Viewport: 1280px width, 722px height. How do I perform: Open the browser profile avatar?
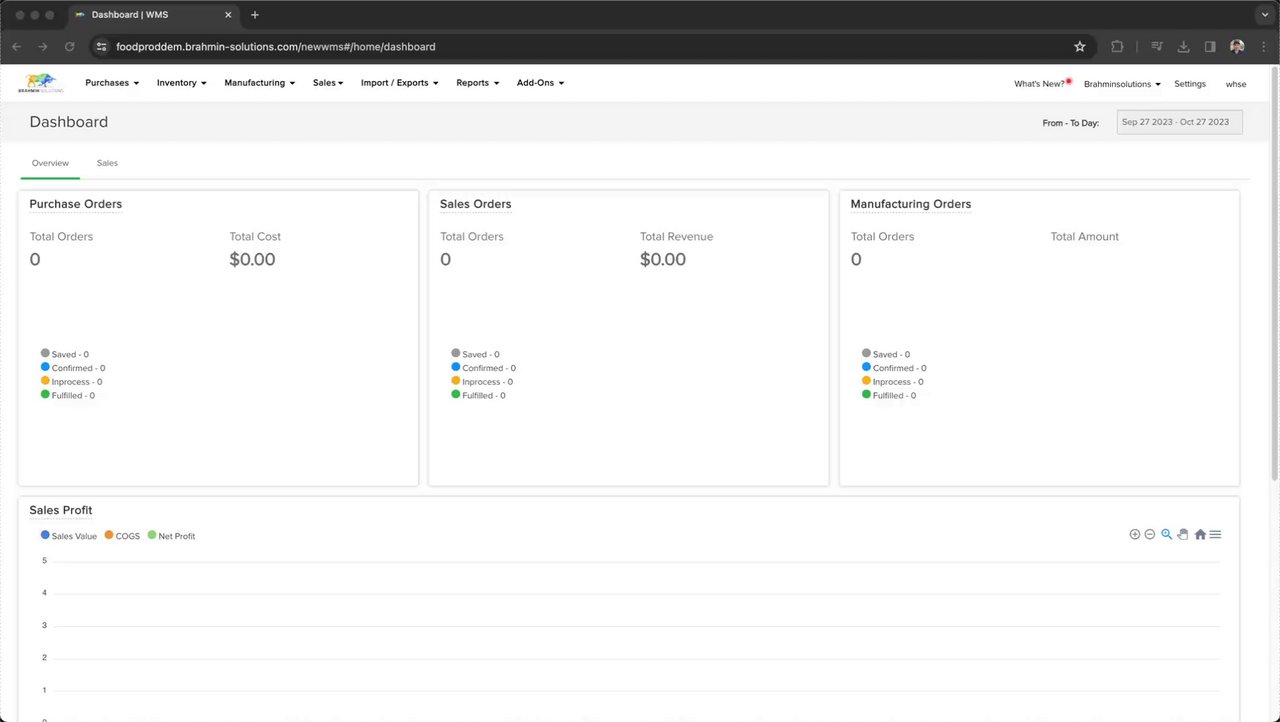1237,46
